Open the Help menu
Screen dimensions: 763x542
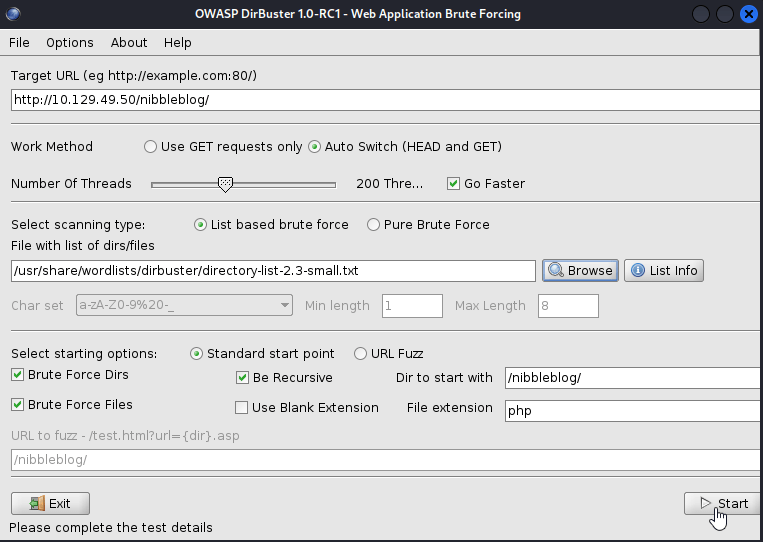pyautogui.click(x=178, y=43)
